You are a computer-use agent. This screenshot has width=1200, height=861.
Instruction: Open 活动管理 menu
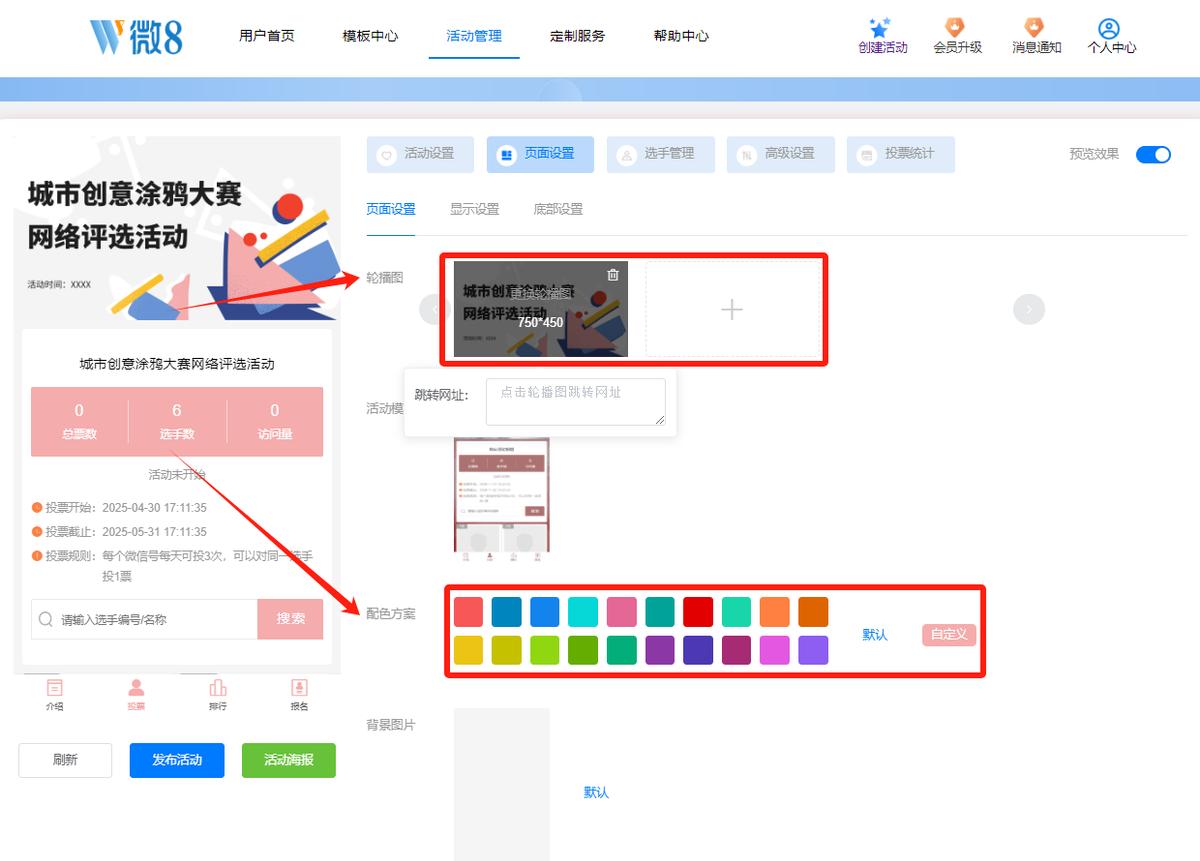tap(474, 36)
